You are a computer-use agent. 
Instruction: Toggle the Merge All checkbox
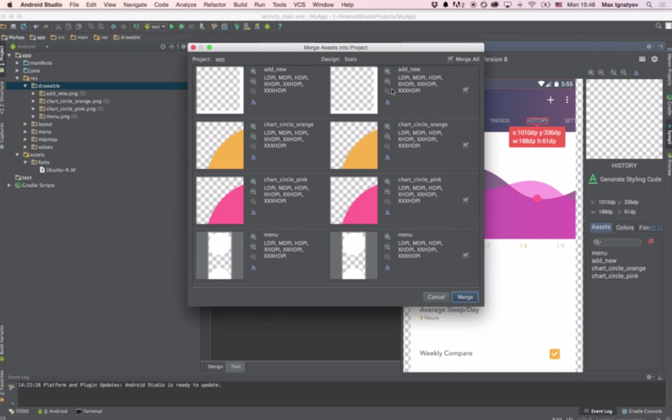click(x=450, y=59)
